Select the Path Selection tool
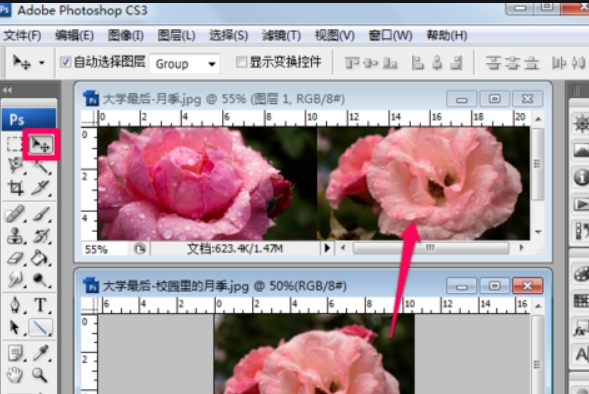The width and height of the screenshot is (589, 394). (x=15, y=328)
